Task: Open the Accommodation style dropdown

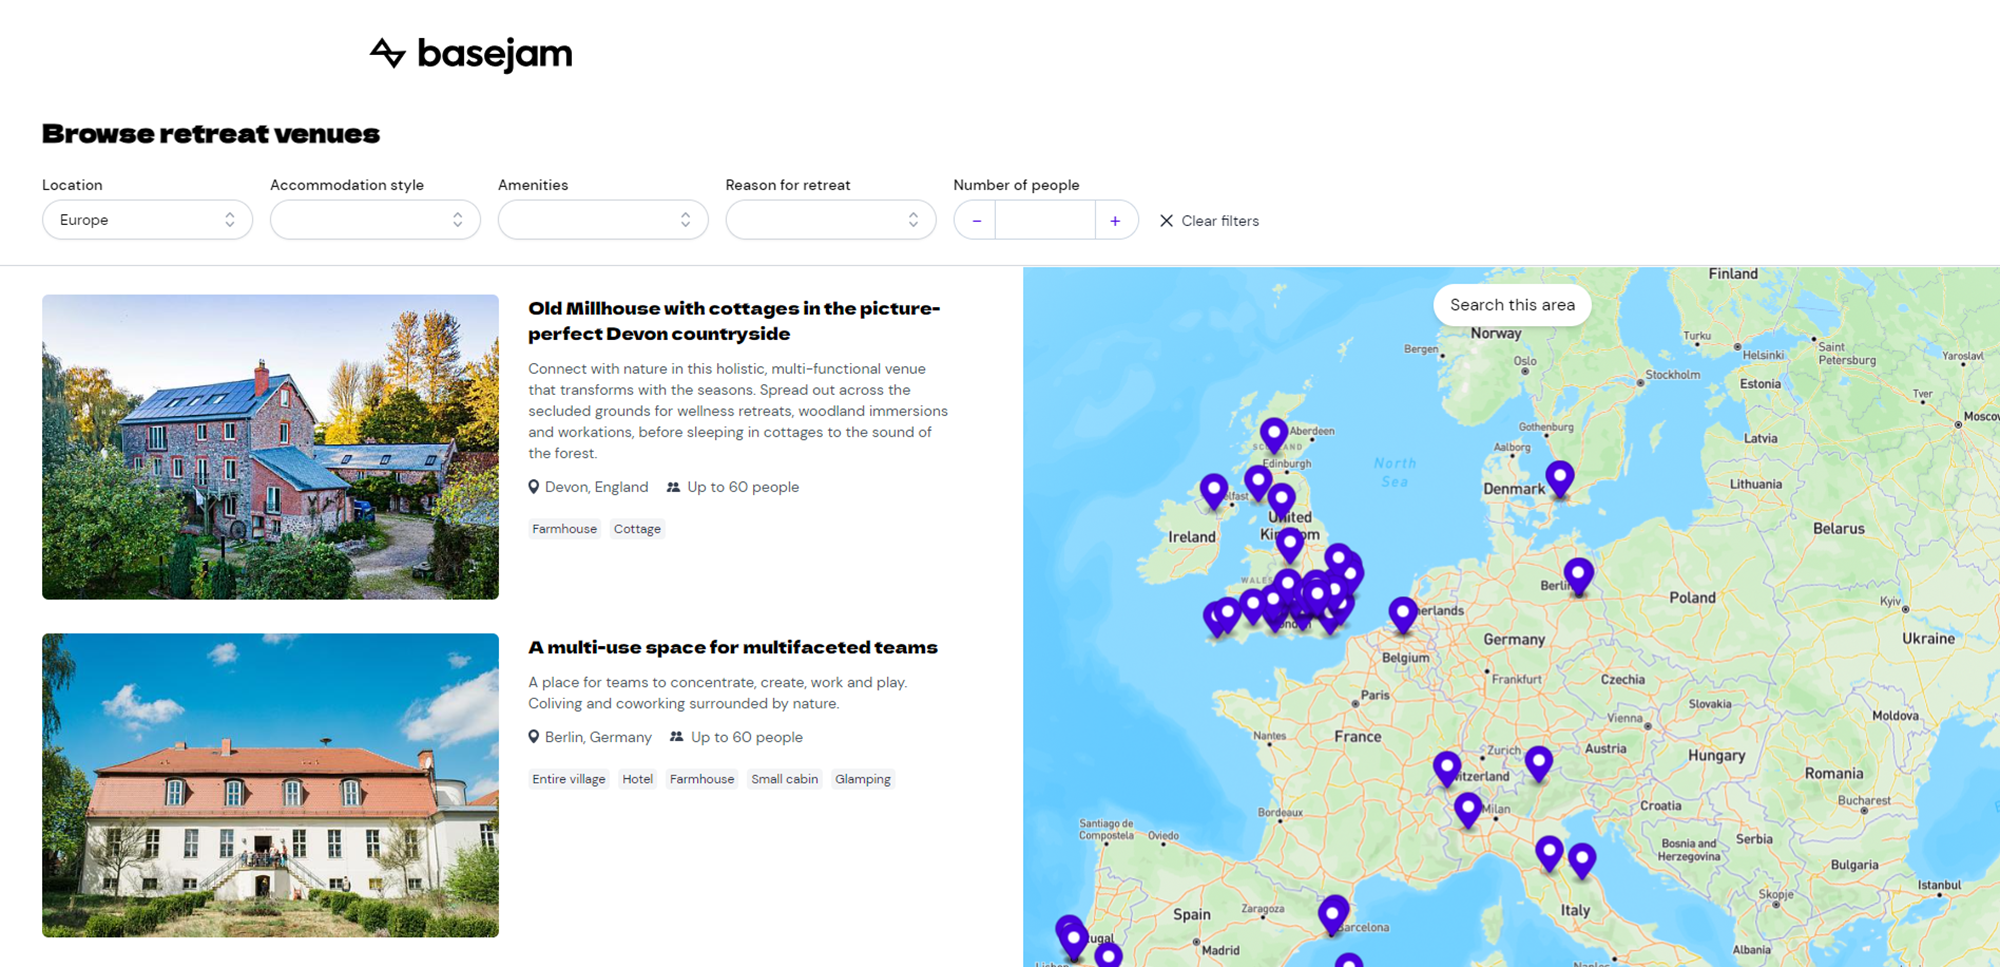Action: (x=375, y=220)
